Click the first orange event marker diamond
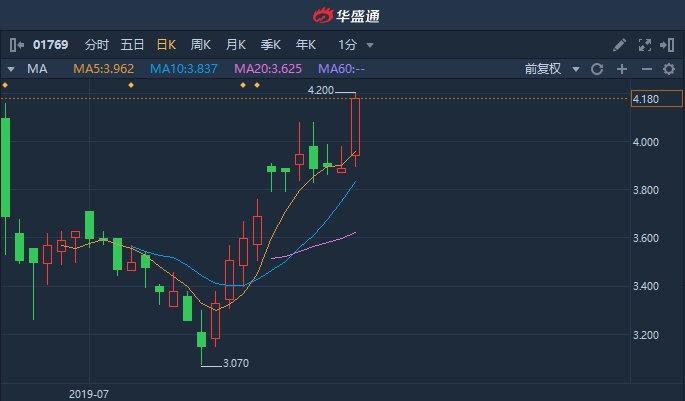 click(x=5, y=86)
